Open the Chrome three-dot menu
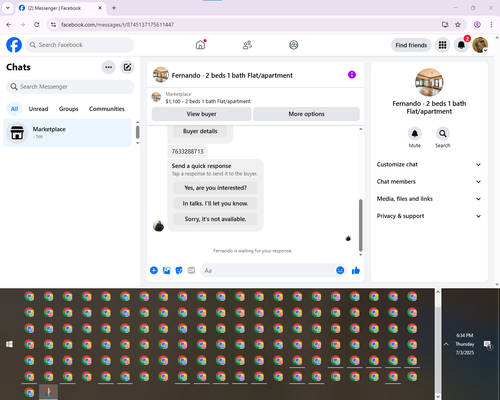 click(491, 25)
